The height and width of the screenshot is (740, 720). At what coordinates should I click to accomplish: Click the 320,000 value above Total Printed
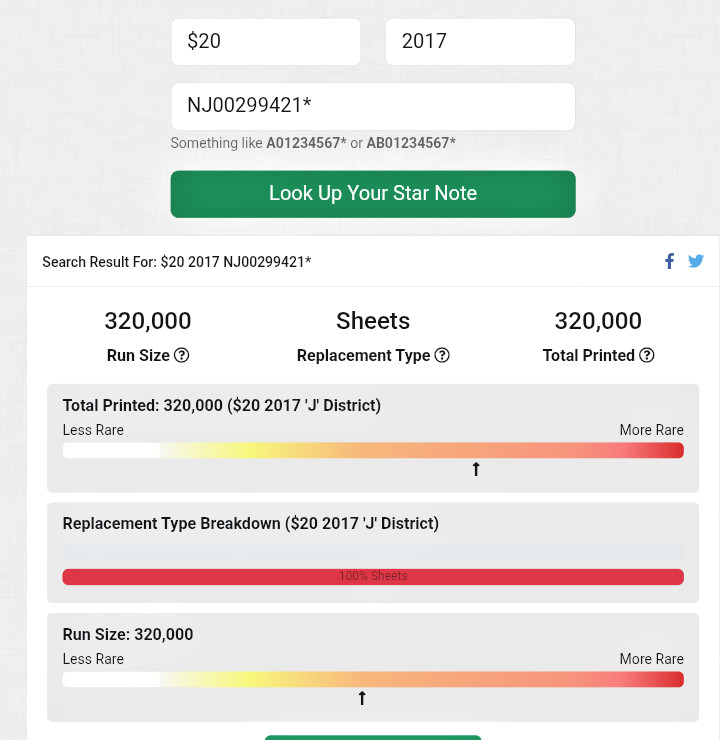598,321
